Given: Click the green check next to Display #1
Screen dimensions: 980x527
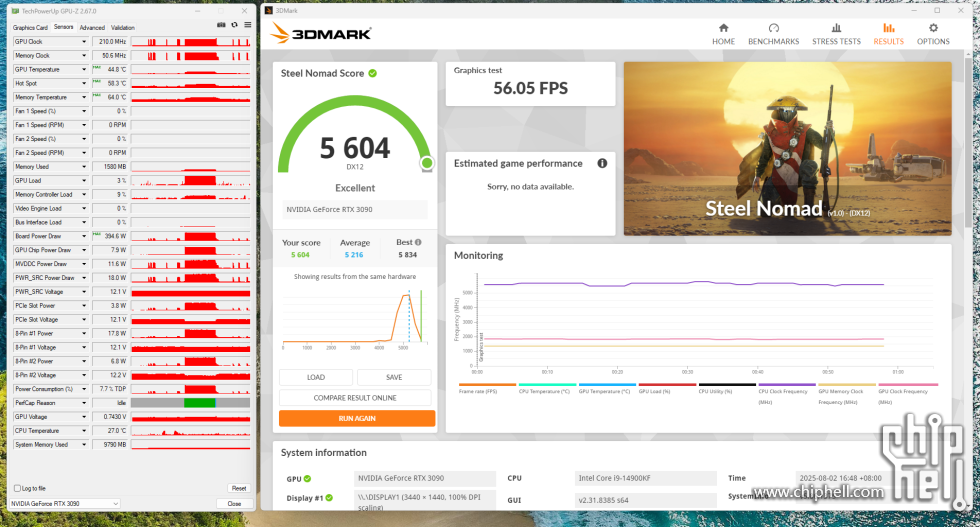Looking at the screenshot, I should coord(329,498).
